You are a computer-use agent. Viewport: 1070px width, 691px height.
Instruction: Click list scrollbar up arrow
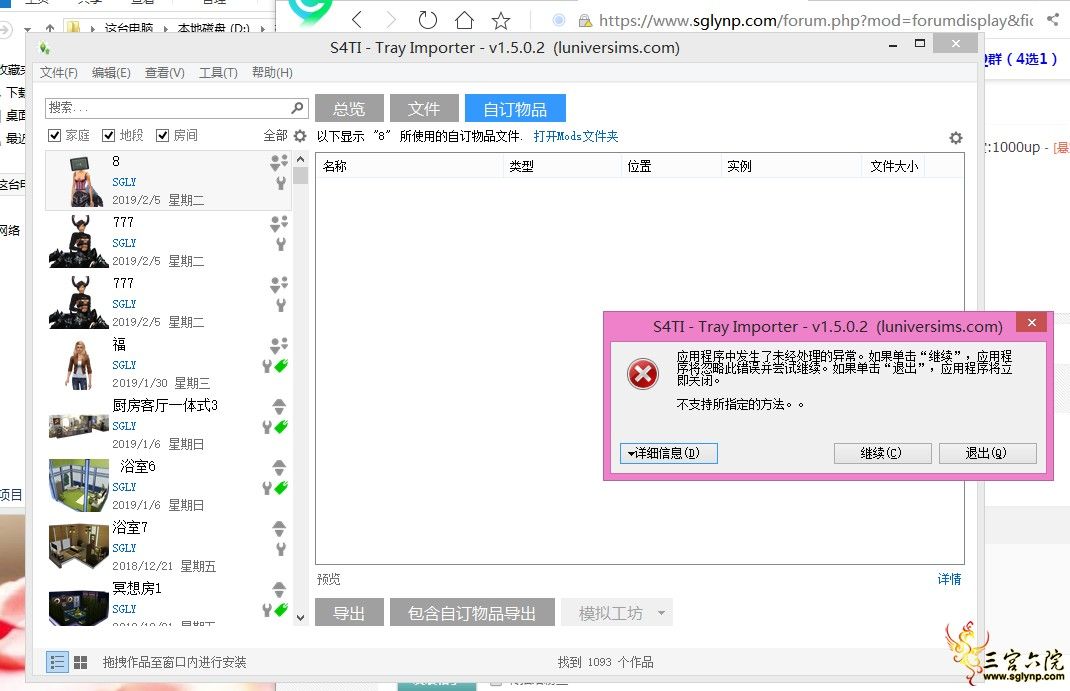(x=300, y=160)
